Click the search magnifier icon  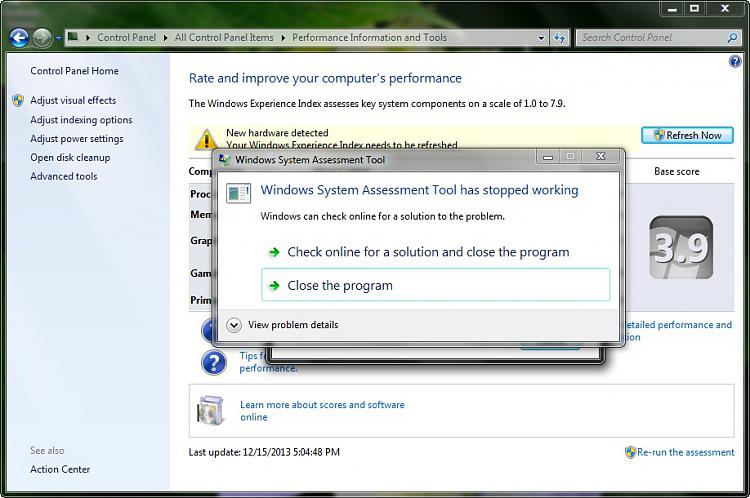(732, 37)
